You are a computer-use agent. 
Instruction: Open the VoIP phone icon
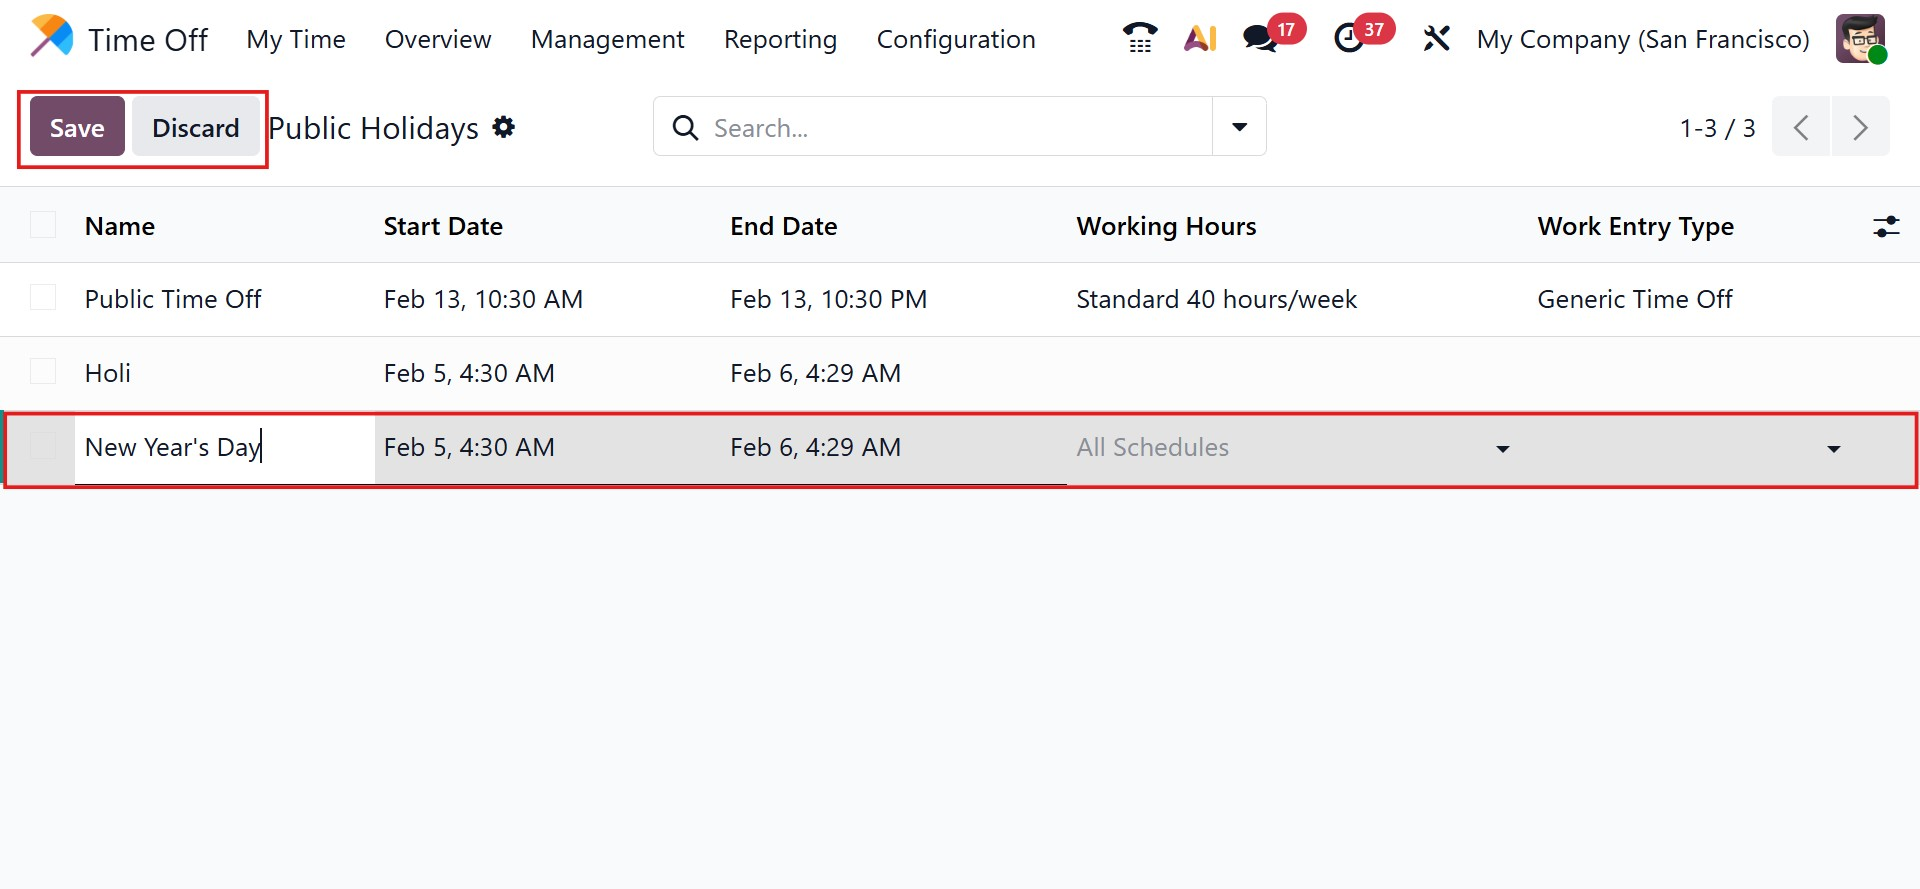(x=1139, y=39)
